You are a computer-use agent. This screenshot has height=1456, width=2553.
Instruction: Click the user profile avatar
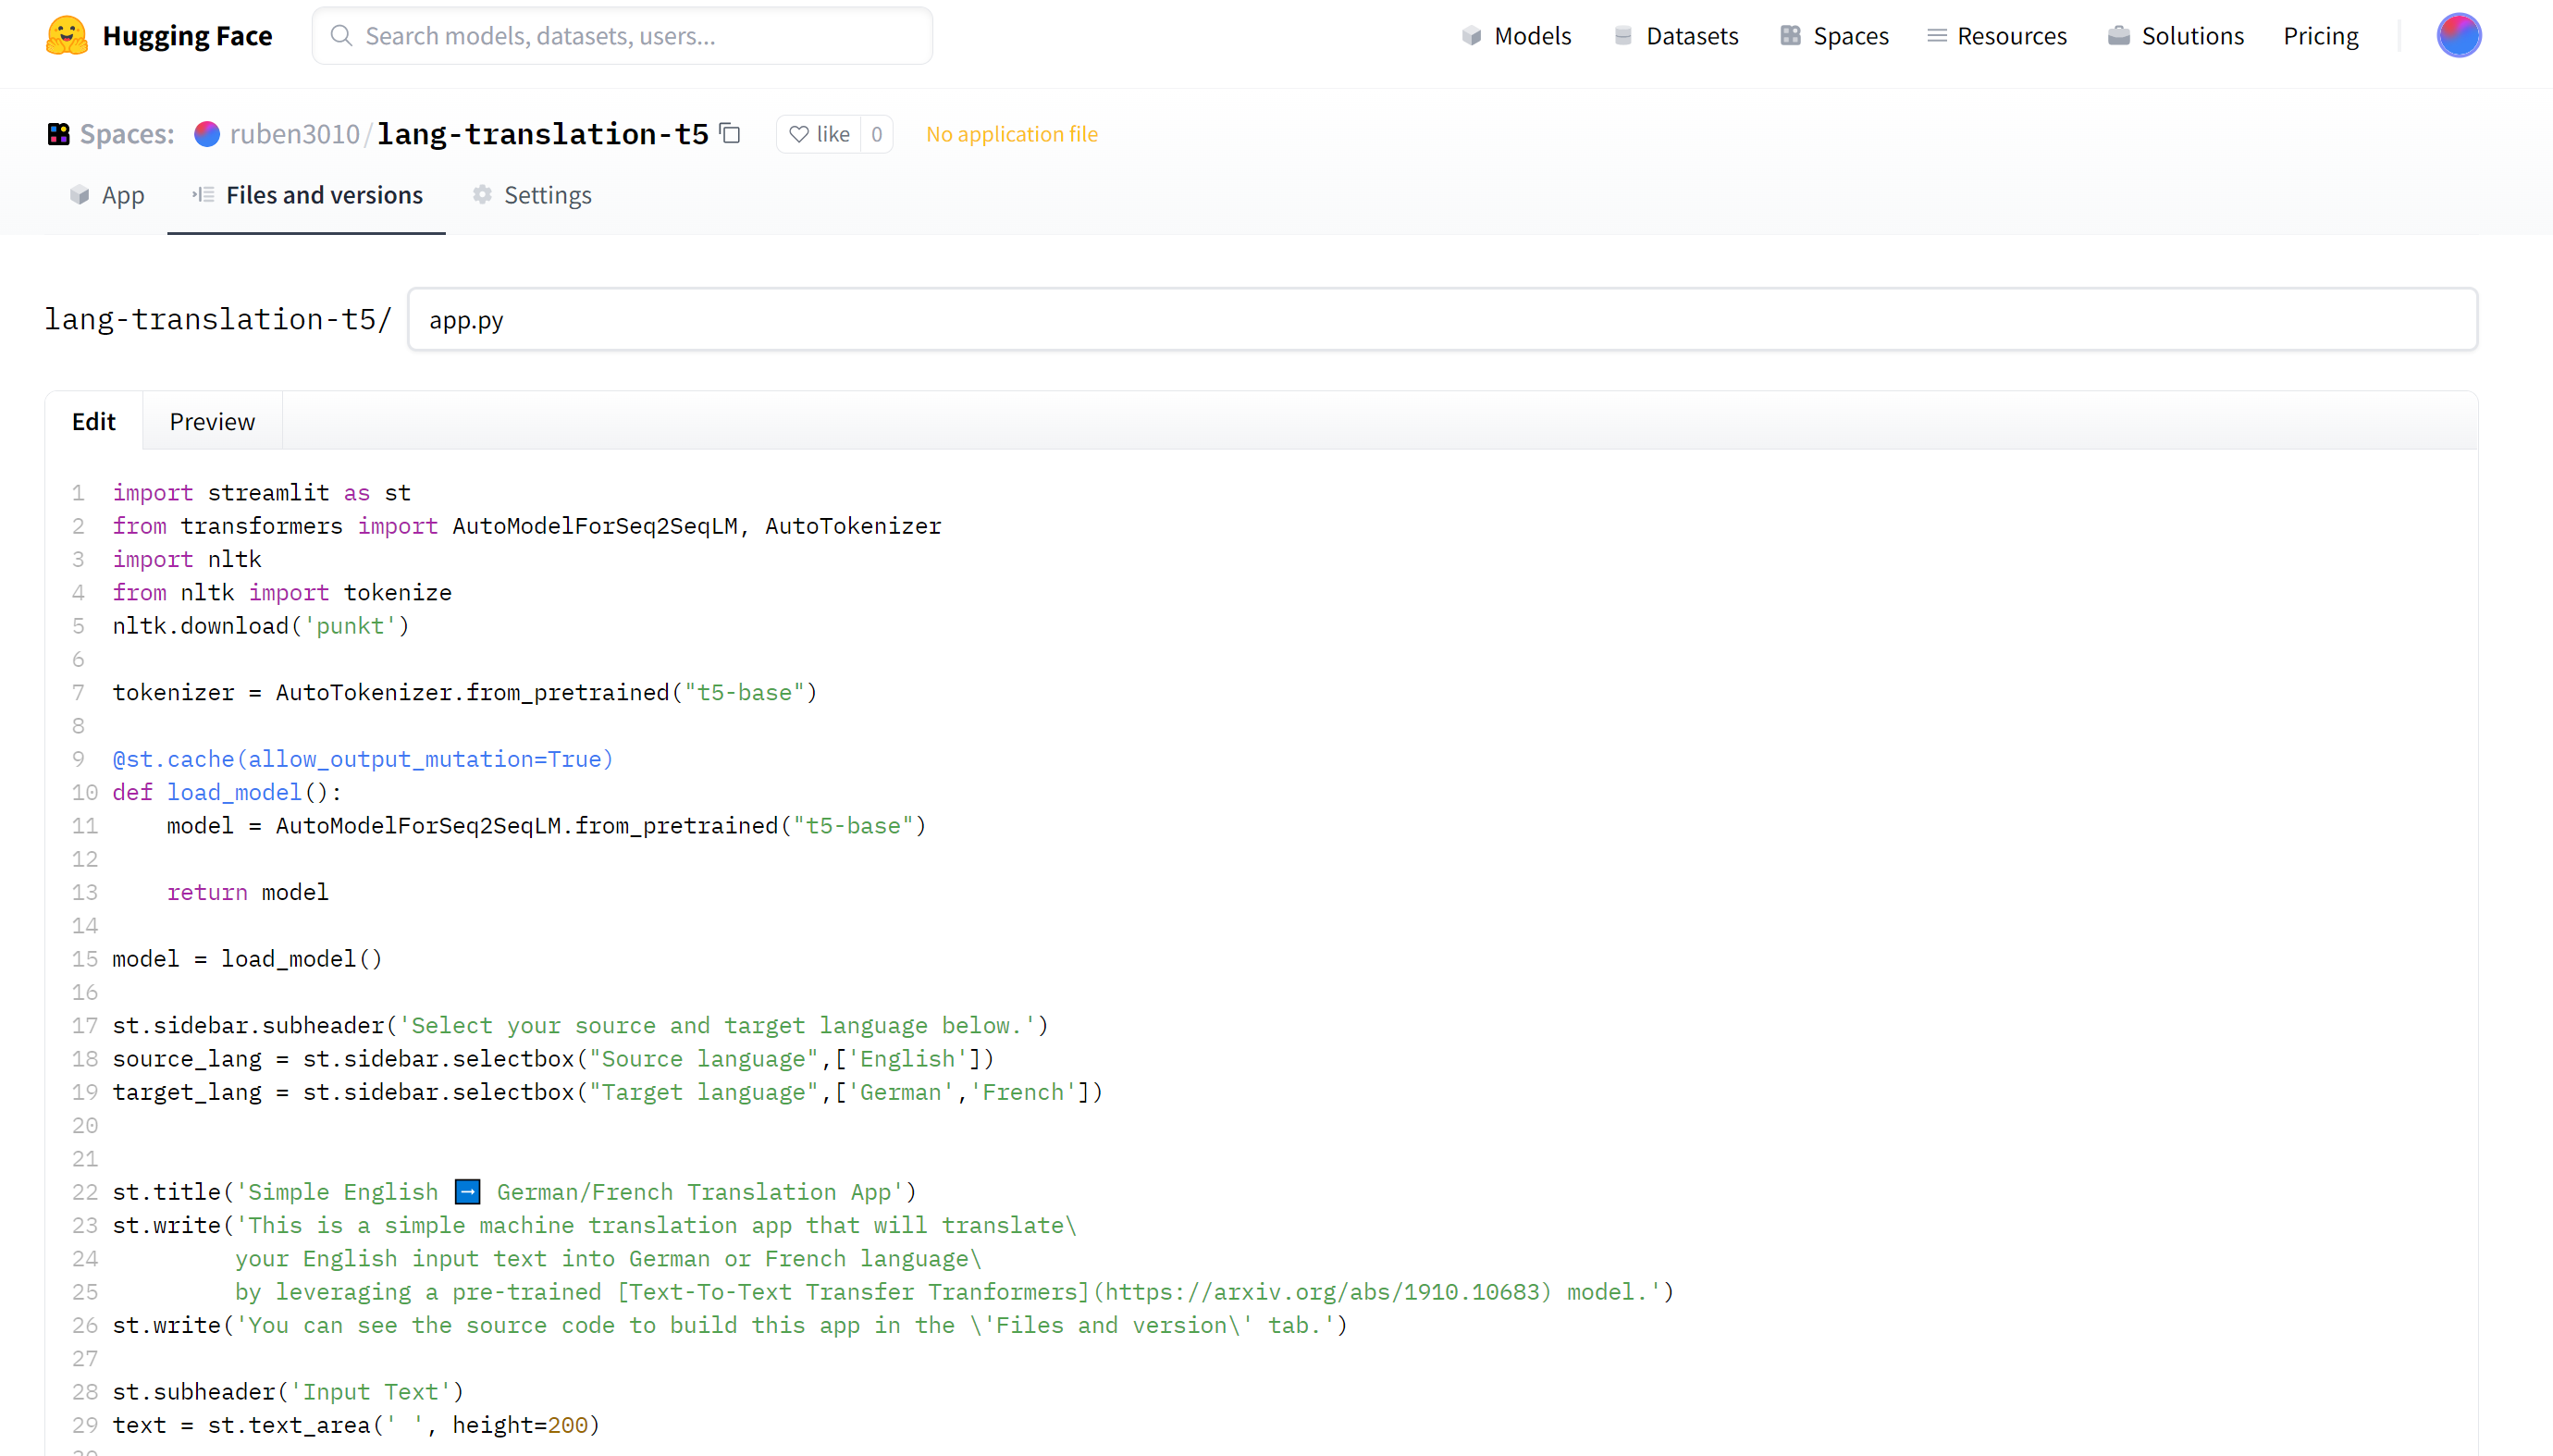click(2458, 36)
